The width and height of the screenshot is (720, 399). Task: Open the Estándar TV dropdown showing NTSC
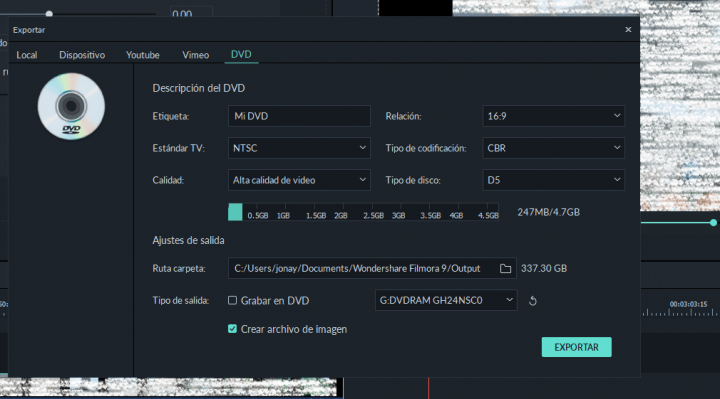(x=299, y=148)
